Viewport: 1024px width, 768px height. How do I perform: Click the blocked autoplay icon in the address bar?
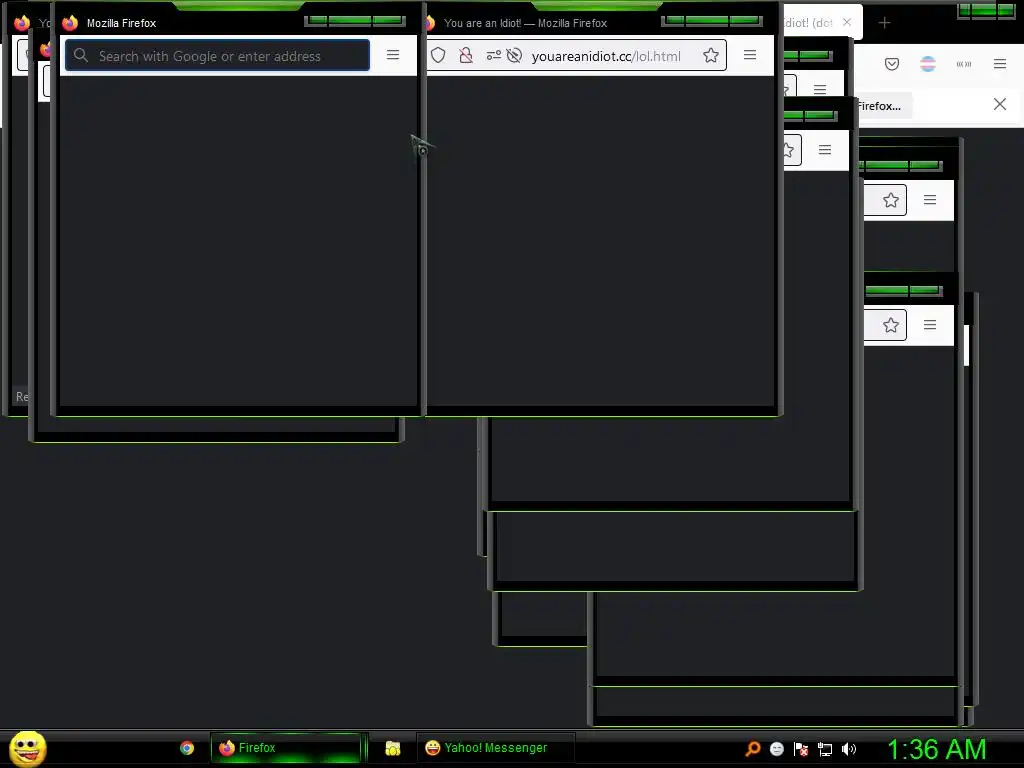pos(515,56)
